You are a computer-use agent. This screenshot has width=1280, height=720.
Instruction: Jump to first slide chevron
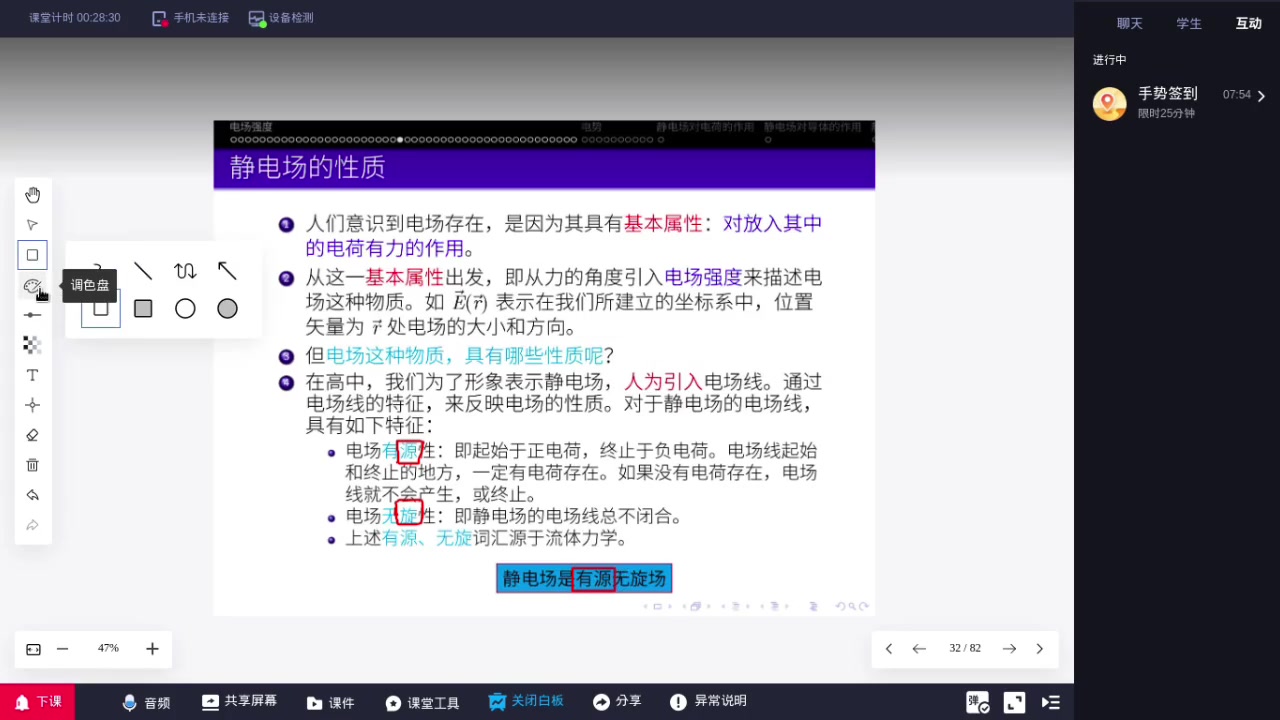(x=889, y=649)
